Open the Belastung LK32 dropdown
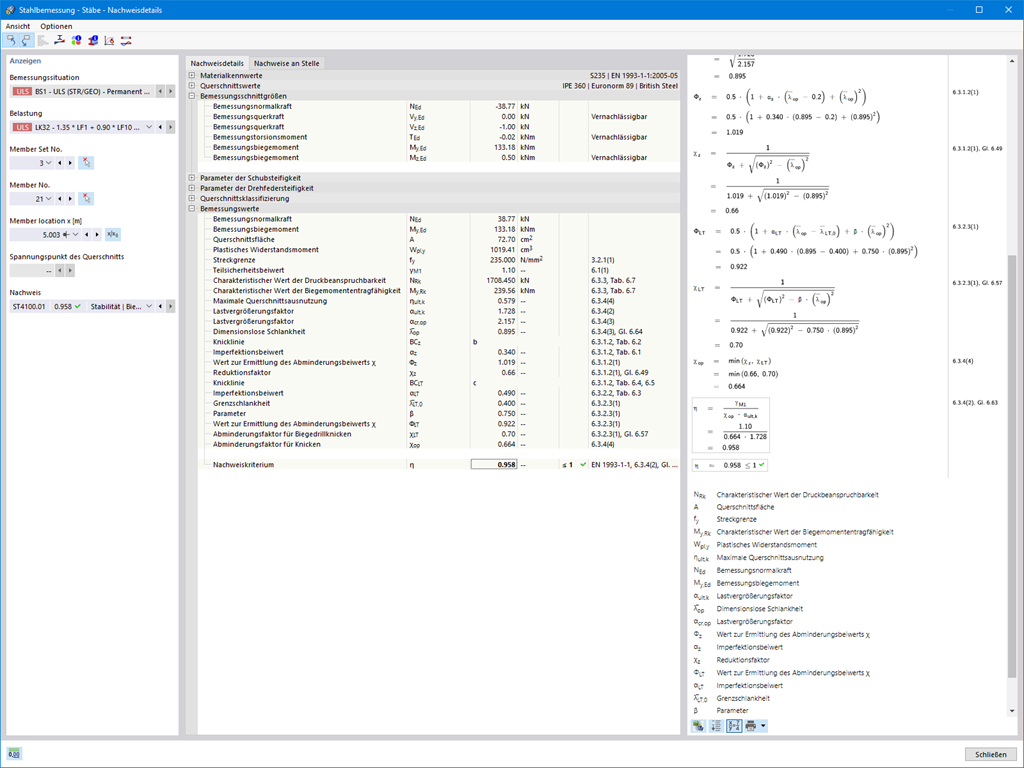Viewport: 1024px width, 768px height. click(149, 127)
